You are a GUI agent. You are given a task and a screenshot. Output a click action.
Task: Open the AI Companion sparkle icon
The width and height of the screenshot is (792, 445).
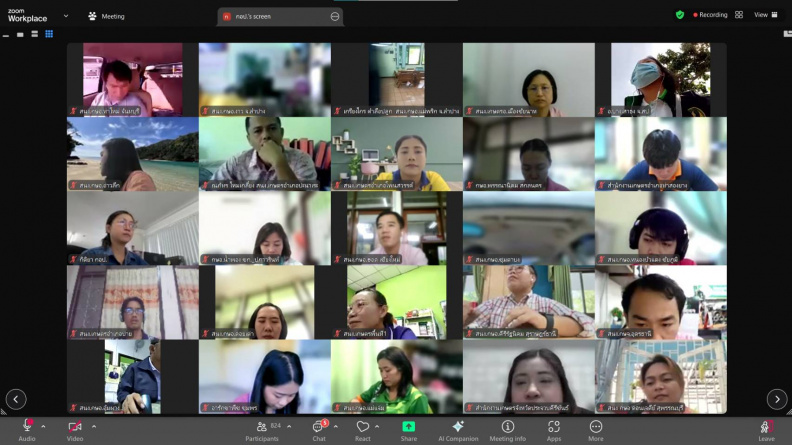(x=458, y=426)
